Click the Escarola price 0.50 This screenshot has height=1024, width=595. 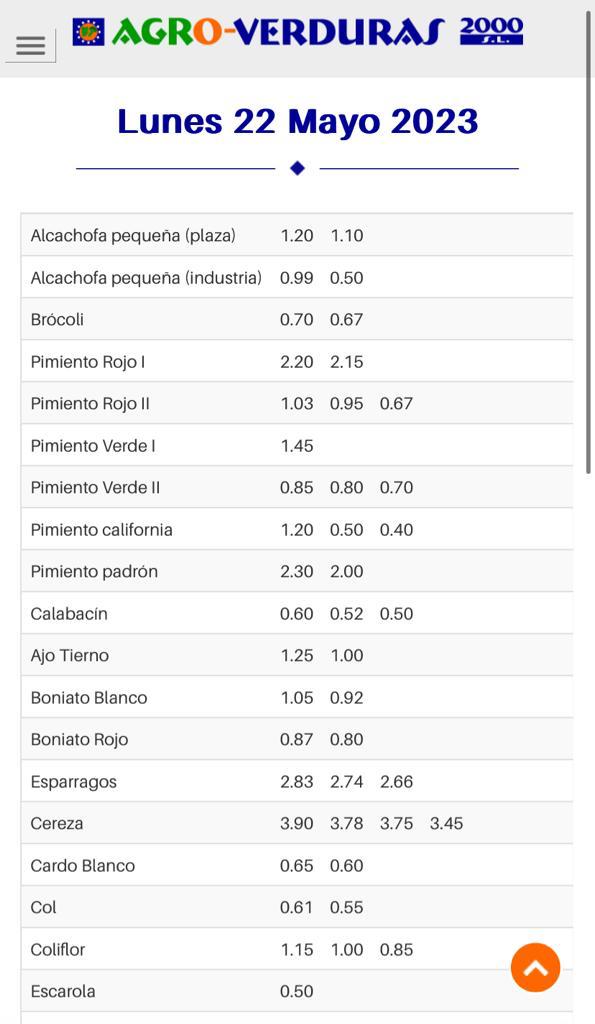[297, 991]
